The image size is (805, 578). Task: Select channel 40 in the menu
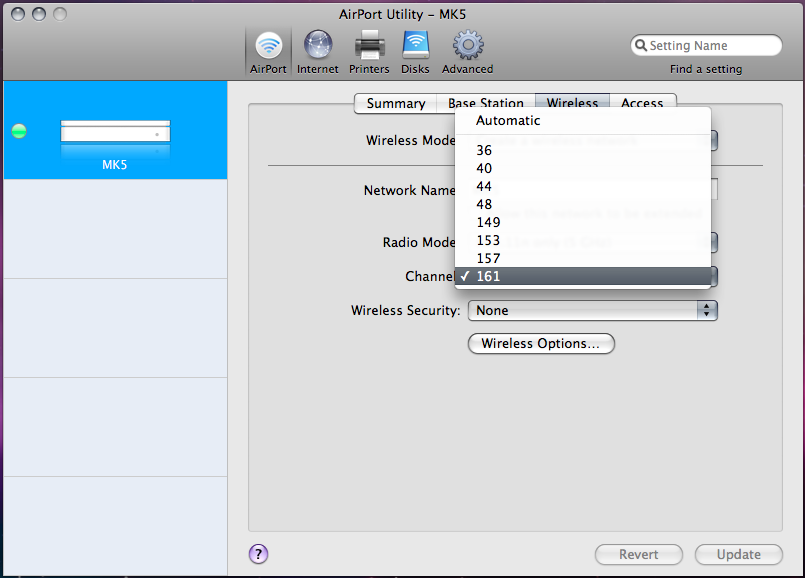tap(583, 168)
